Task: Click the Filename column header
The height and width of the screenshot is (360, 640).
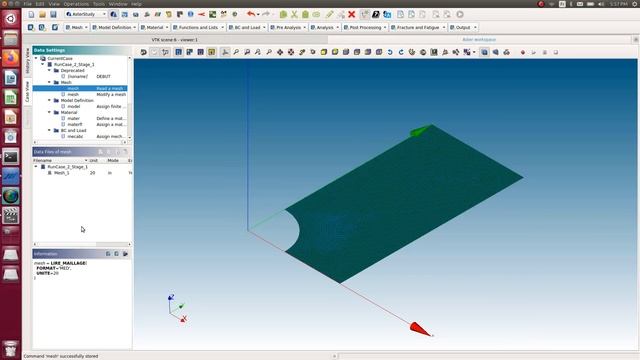Action: 60,160
